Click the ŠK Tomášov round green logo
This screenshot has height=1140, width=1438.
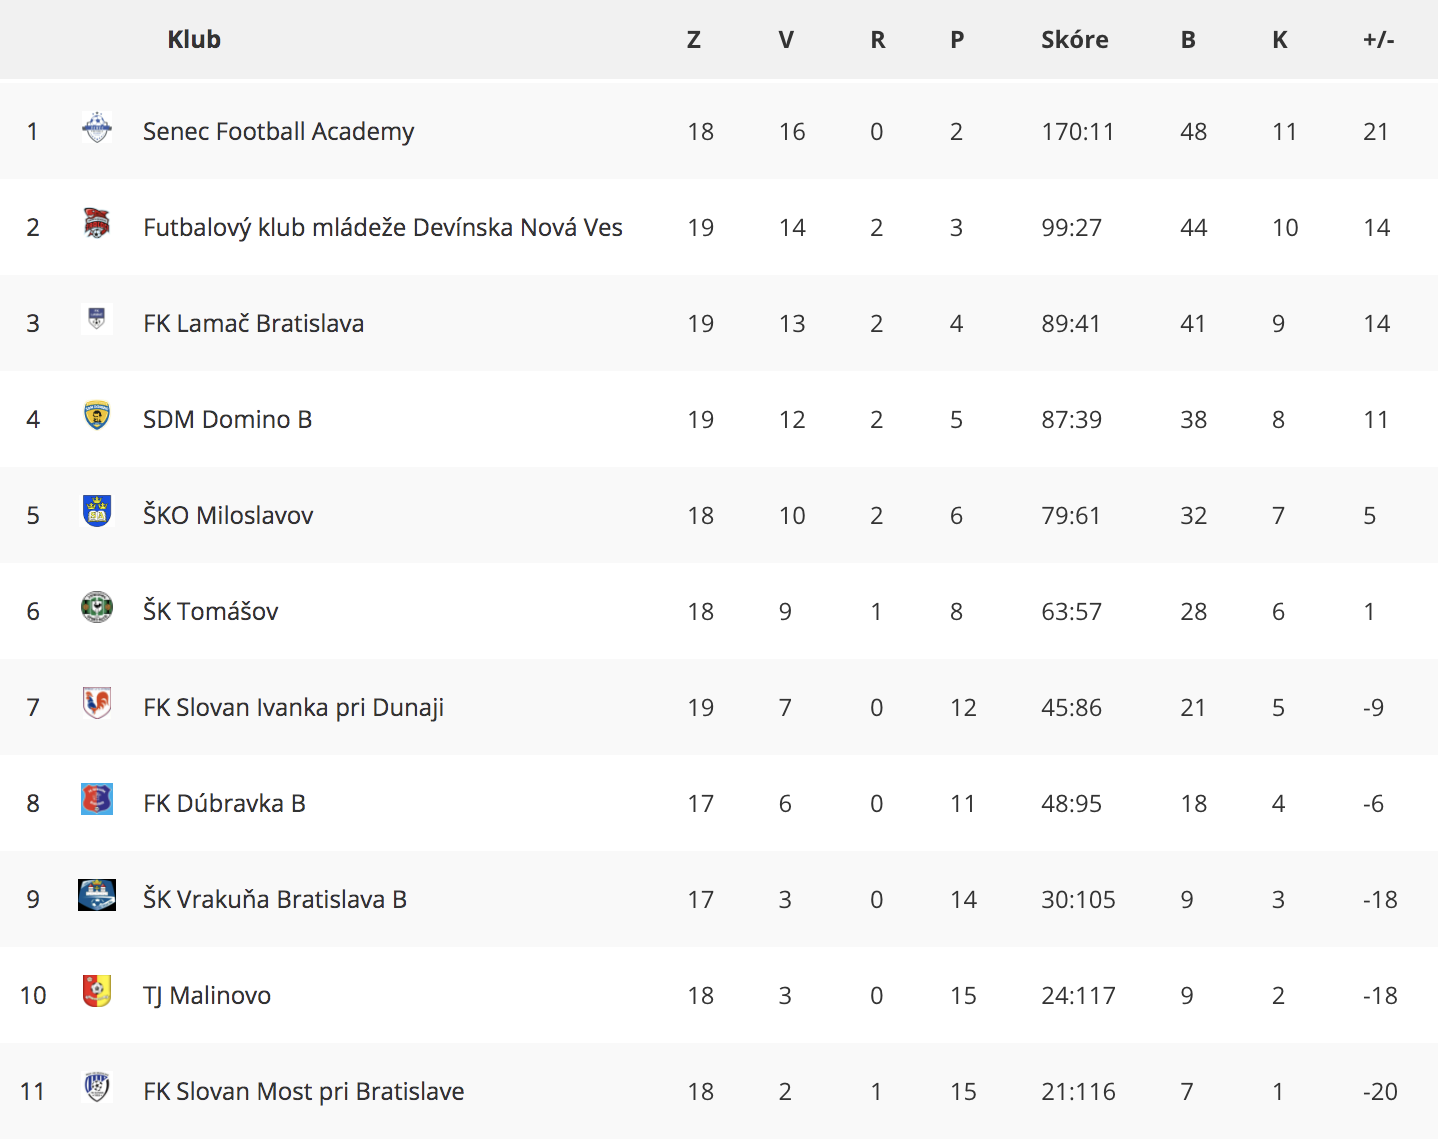tap(97, 607)
